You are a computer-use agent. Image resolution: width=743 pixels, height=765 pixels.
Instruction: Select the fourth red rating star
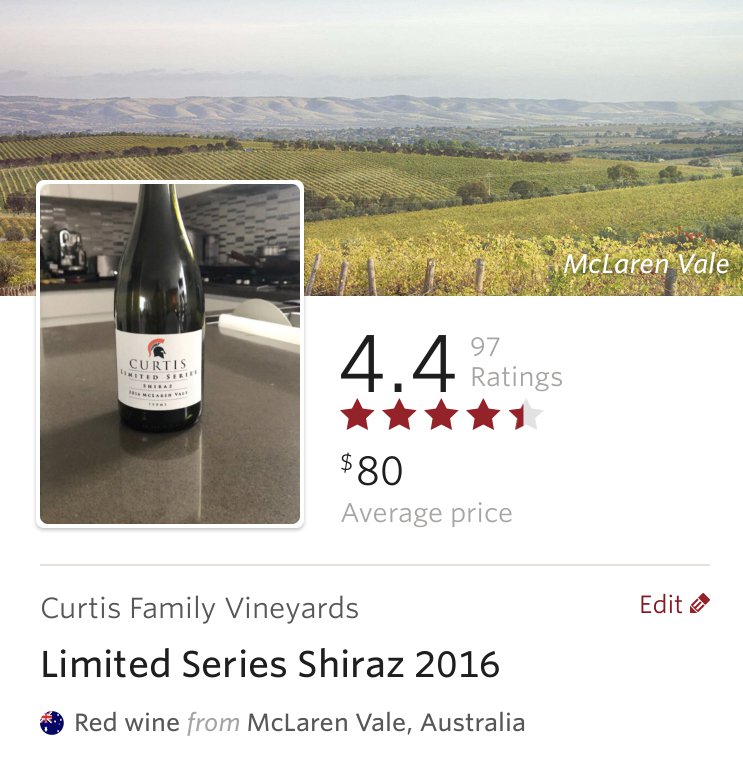[x=483, y=415]
